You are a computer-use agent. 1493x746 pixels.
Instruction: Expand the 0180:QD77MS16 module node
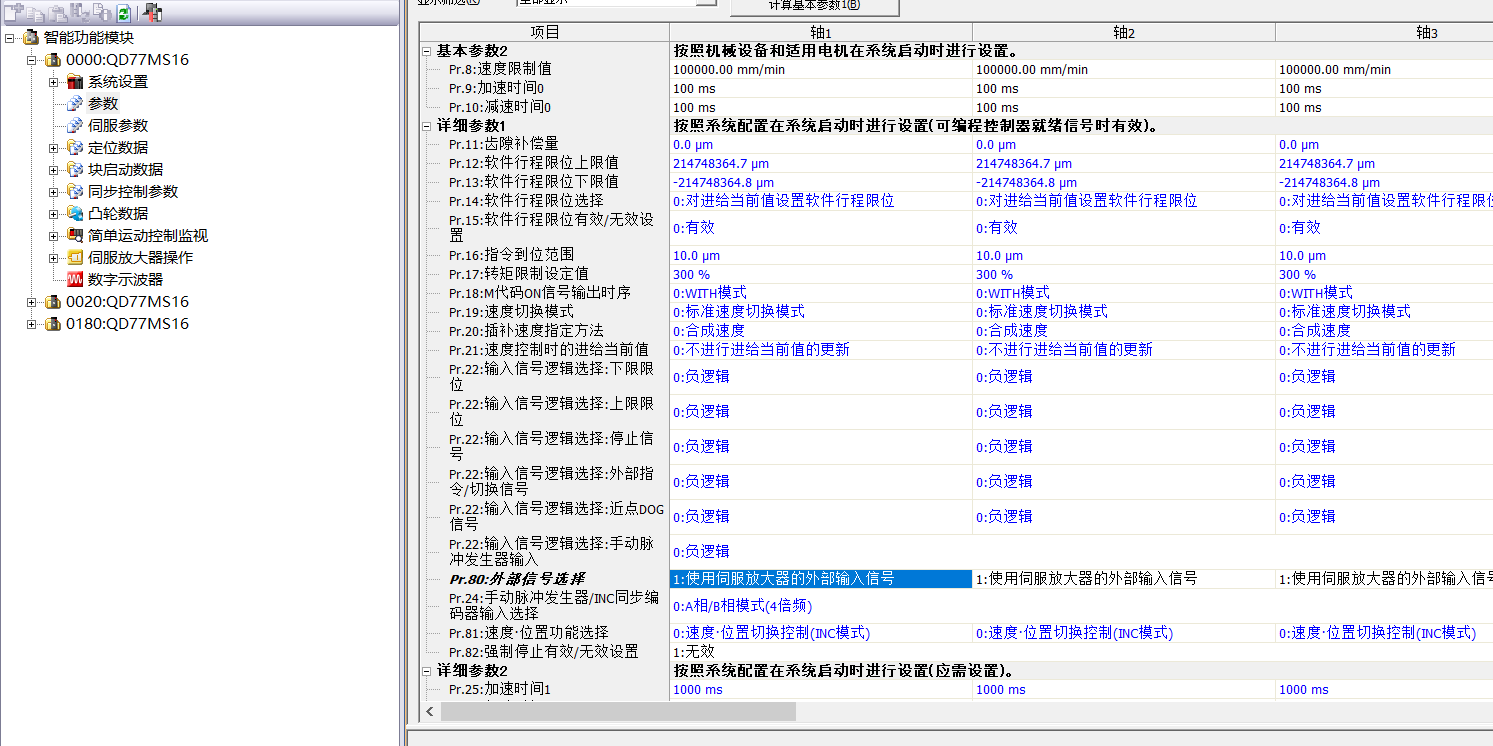[x=32, y=324]
